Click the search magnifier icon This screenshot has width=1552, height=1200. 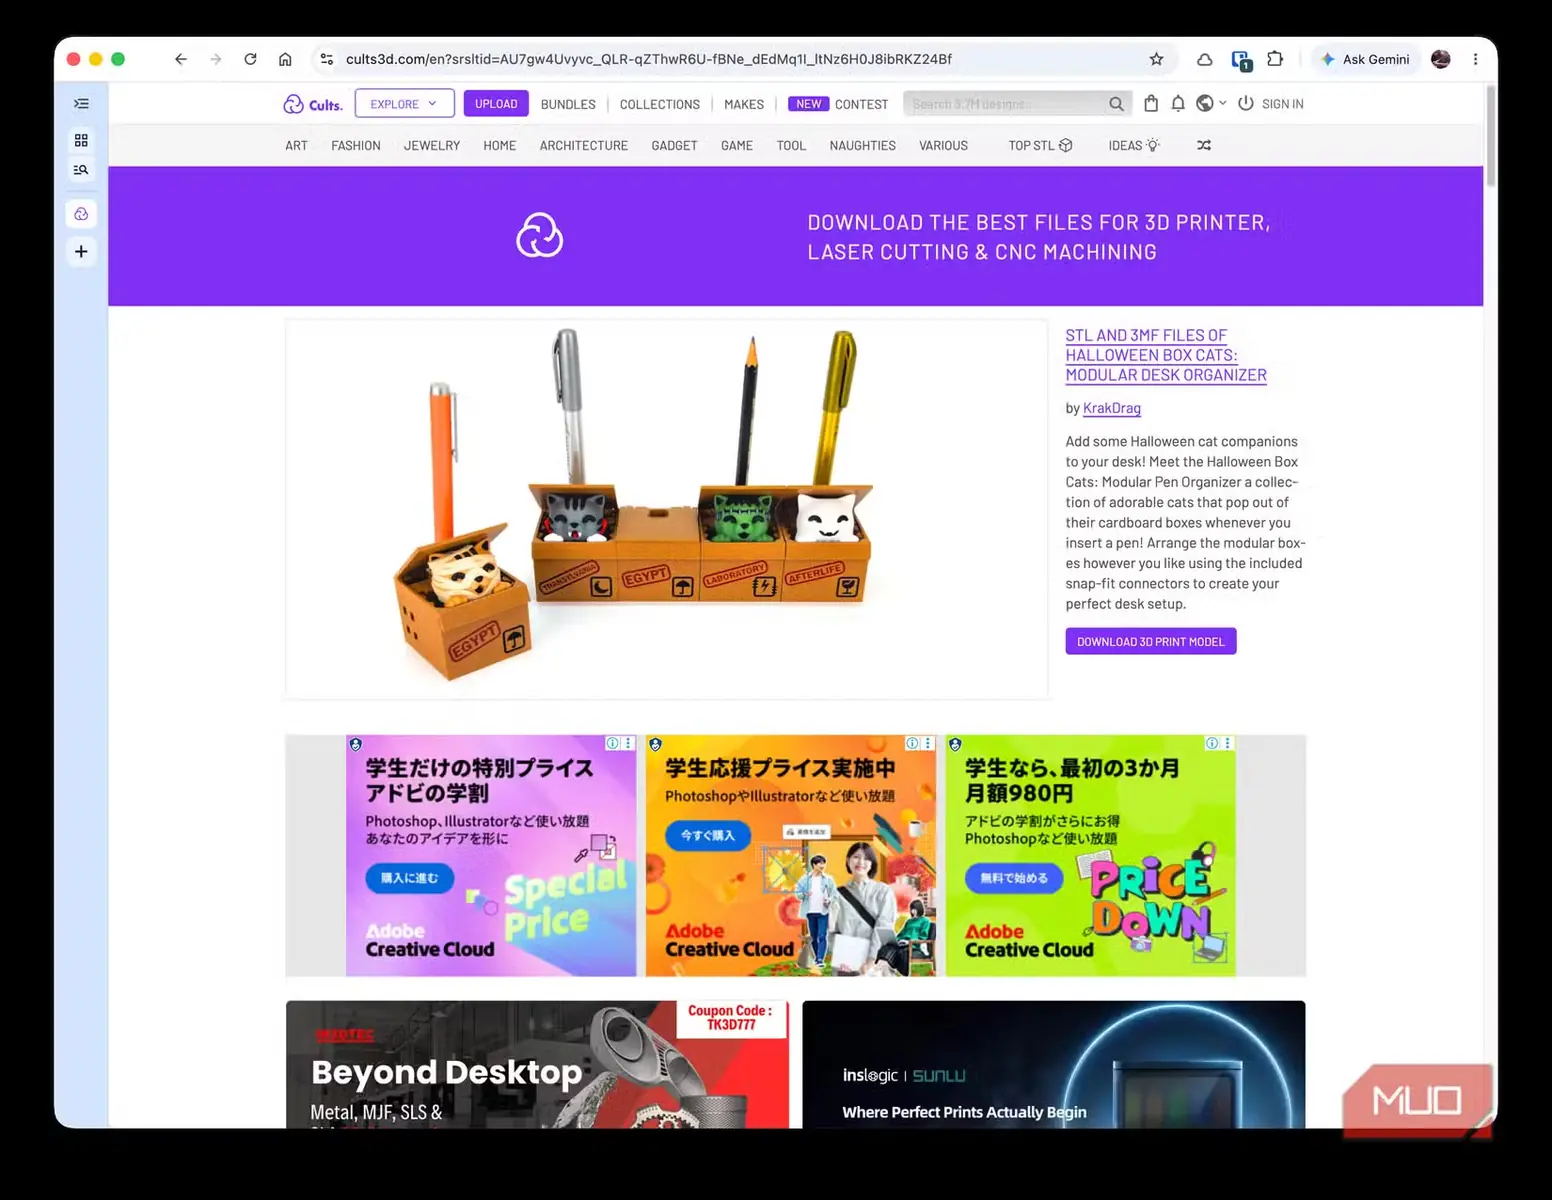1116,104
